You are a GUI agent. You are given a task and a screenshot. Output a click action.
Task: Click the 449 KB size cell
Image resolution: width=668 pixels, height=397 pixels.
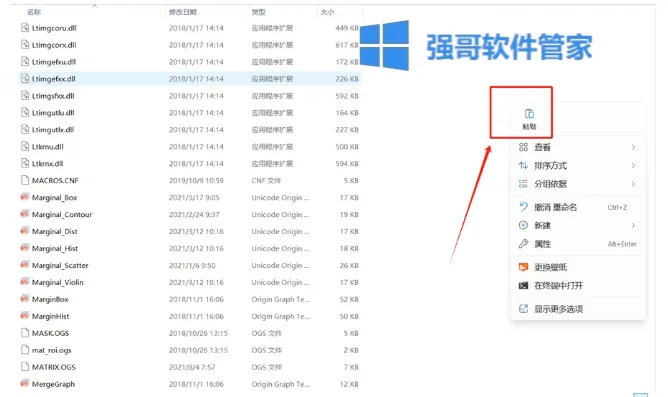(347, 28)
